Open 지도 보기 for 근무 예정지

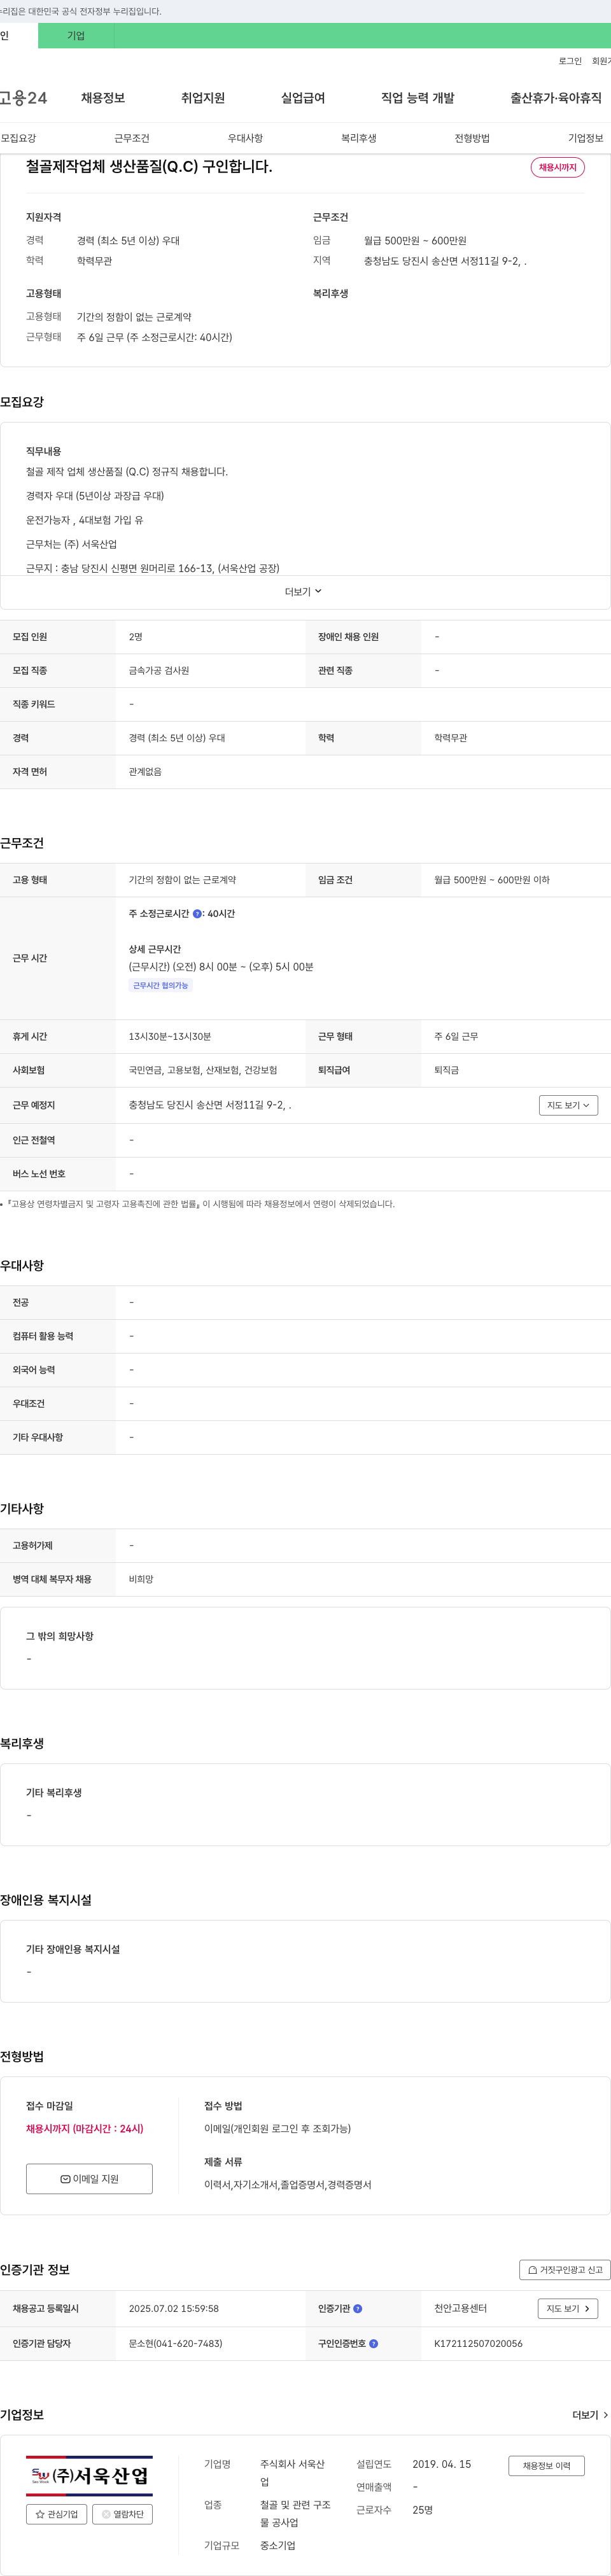pyautogui.click(x=568, y=1105)
